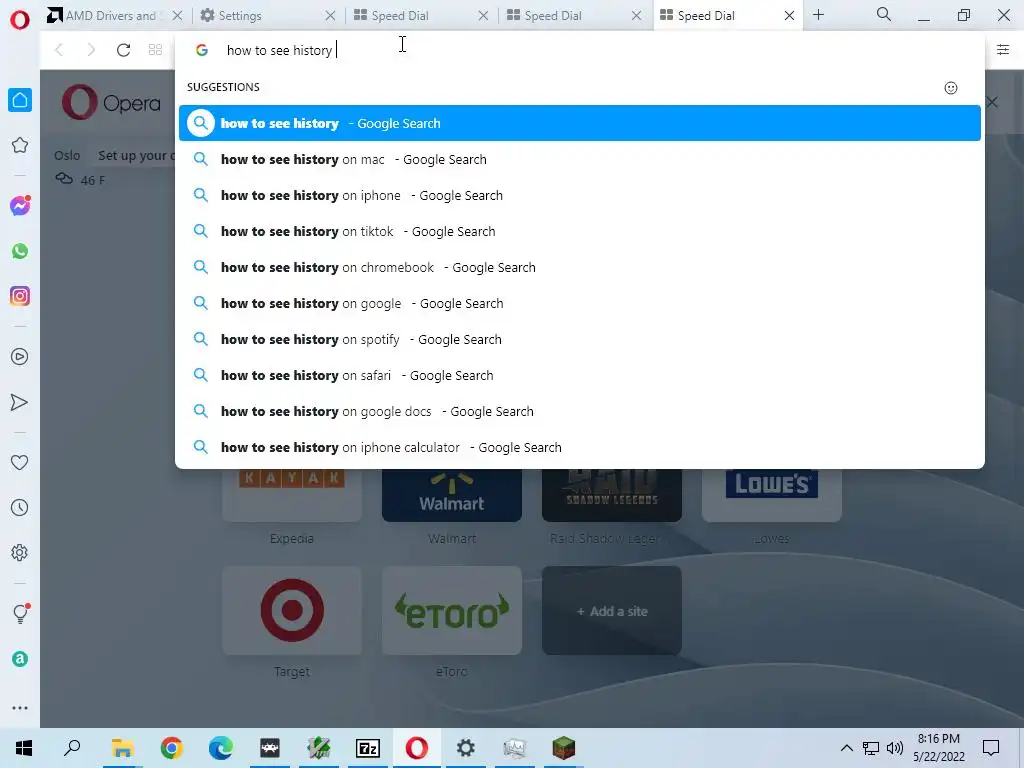
Task: Choose 'how to see history on spotify' suggestion
Action: tap(580, 339)
